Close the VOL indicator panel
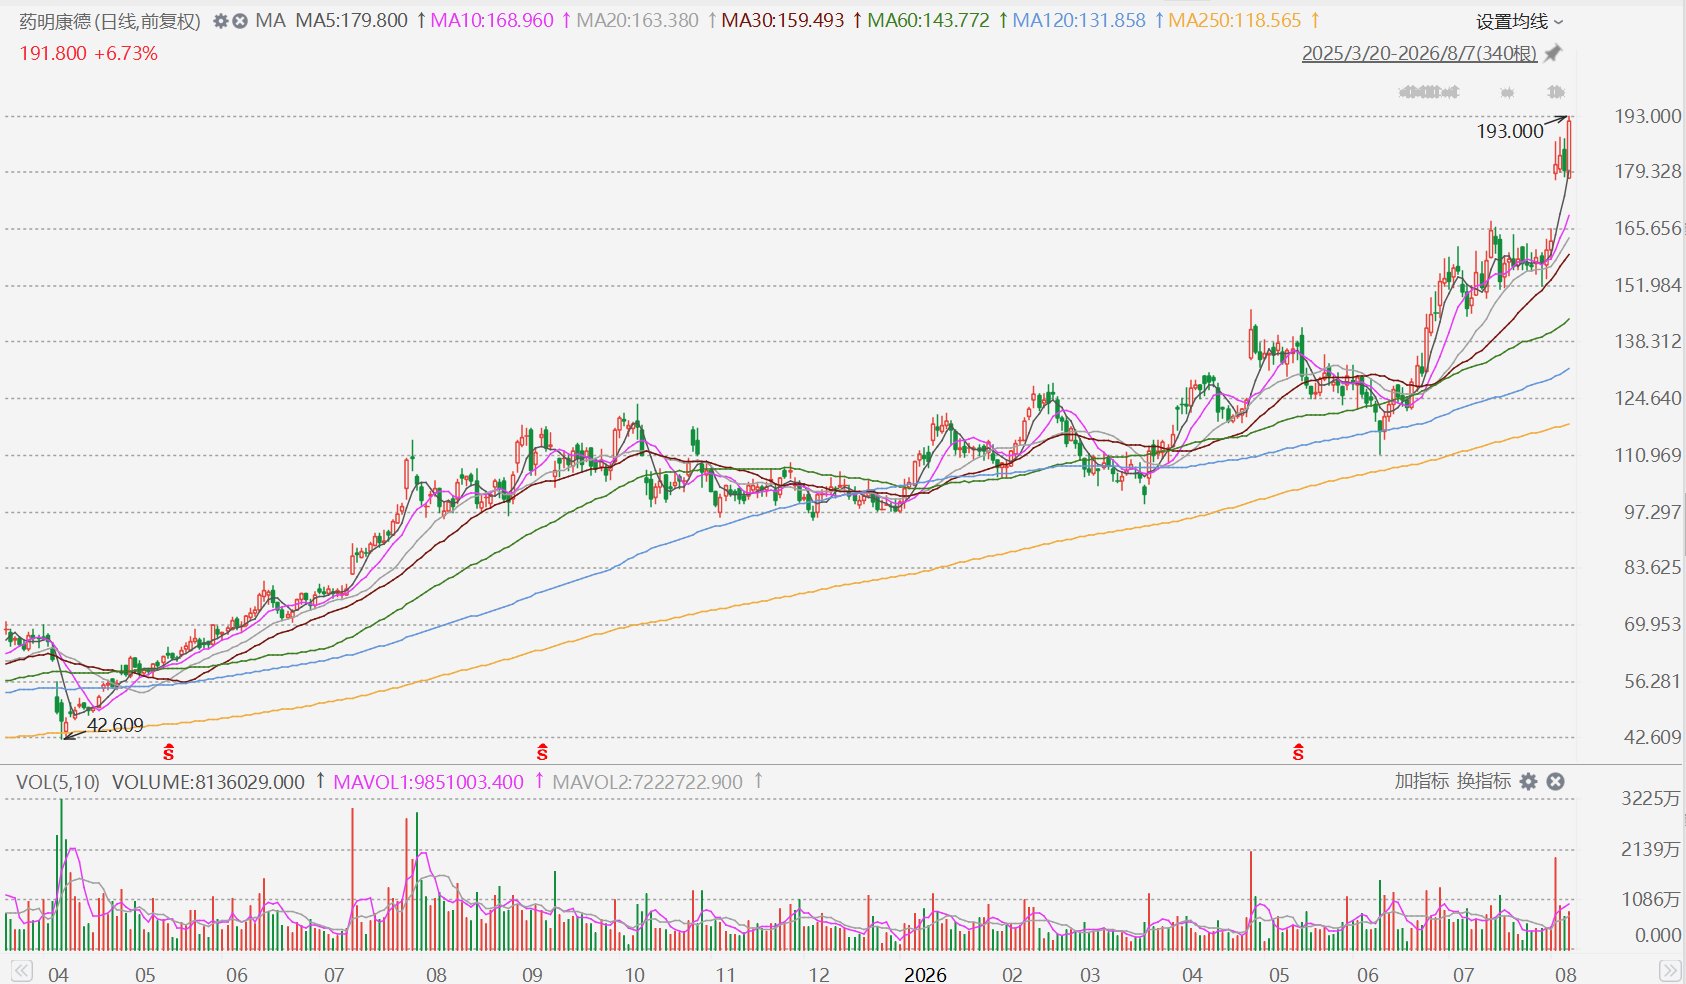Image resolution: width=1686 pixels, height=984 pixels. pos(1555,782)
